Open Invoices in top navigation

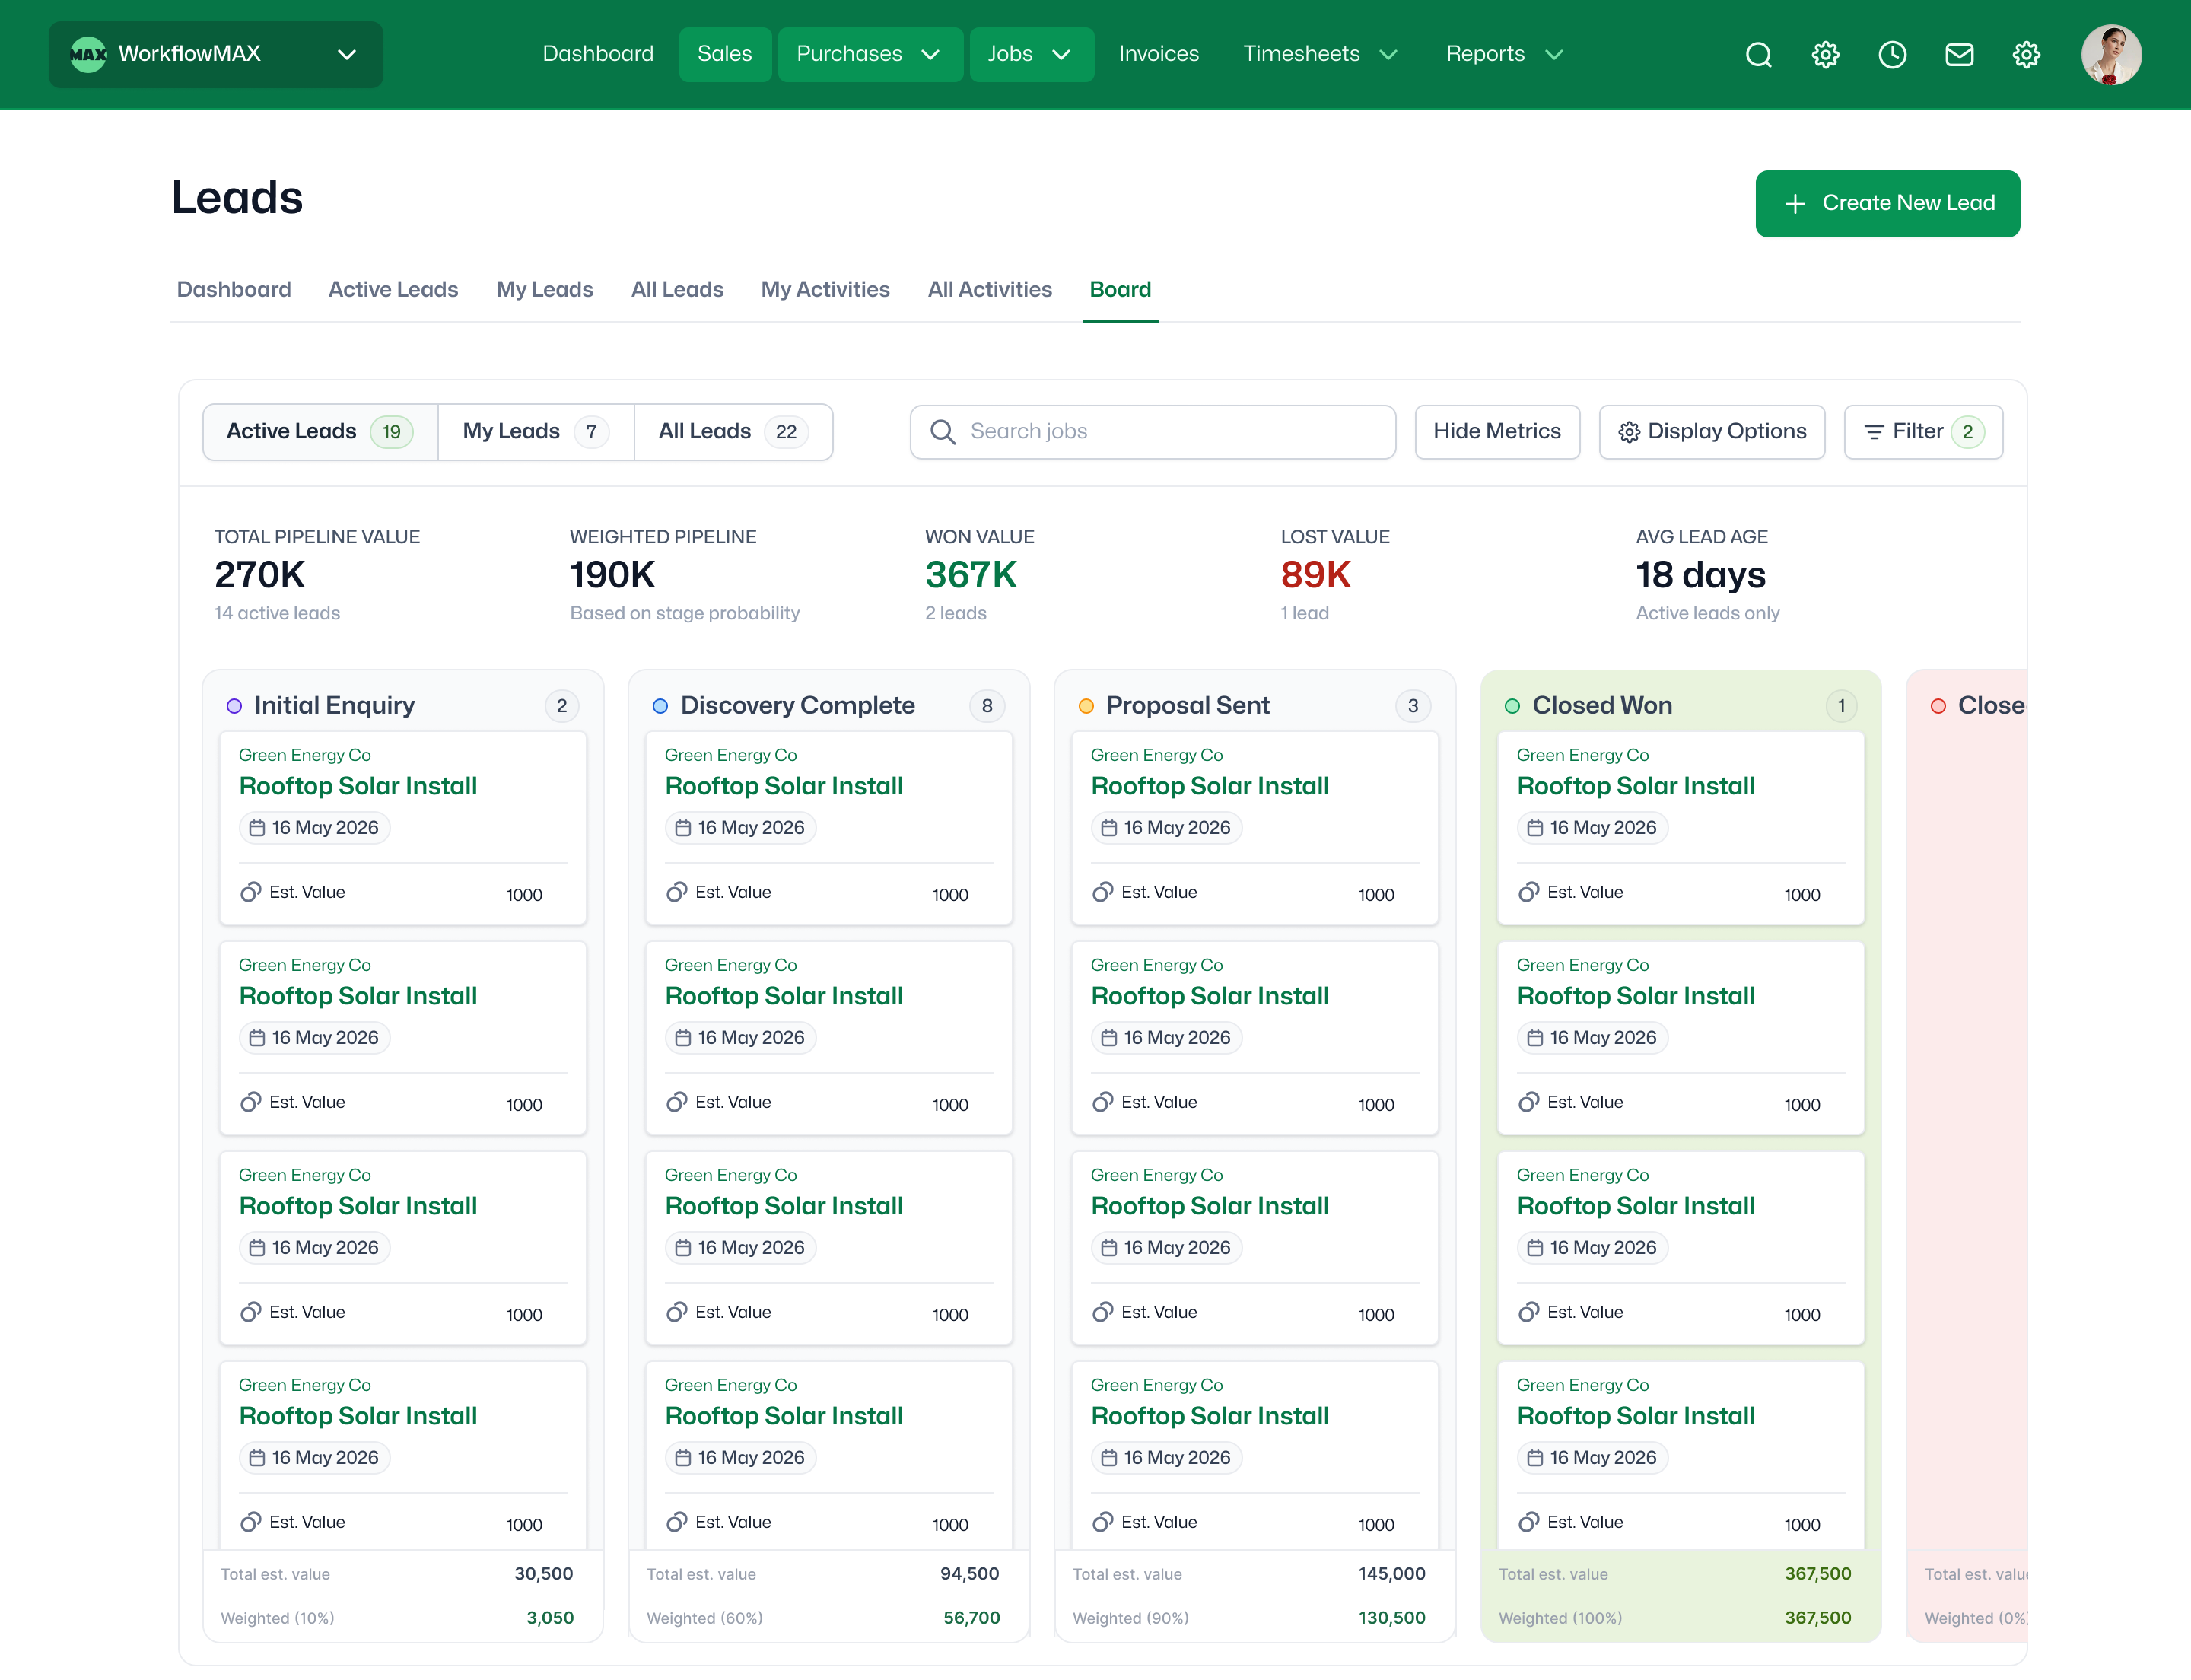[1158, 54]
